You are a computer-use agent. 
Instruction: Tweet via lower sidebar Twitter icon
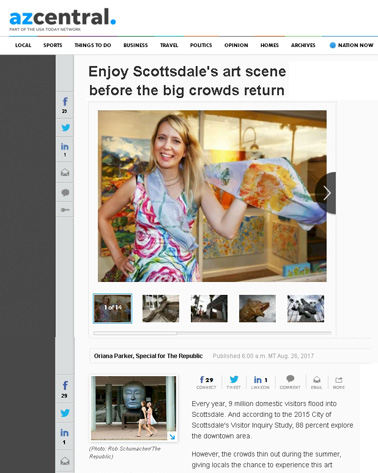[x=65, y=413]
